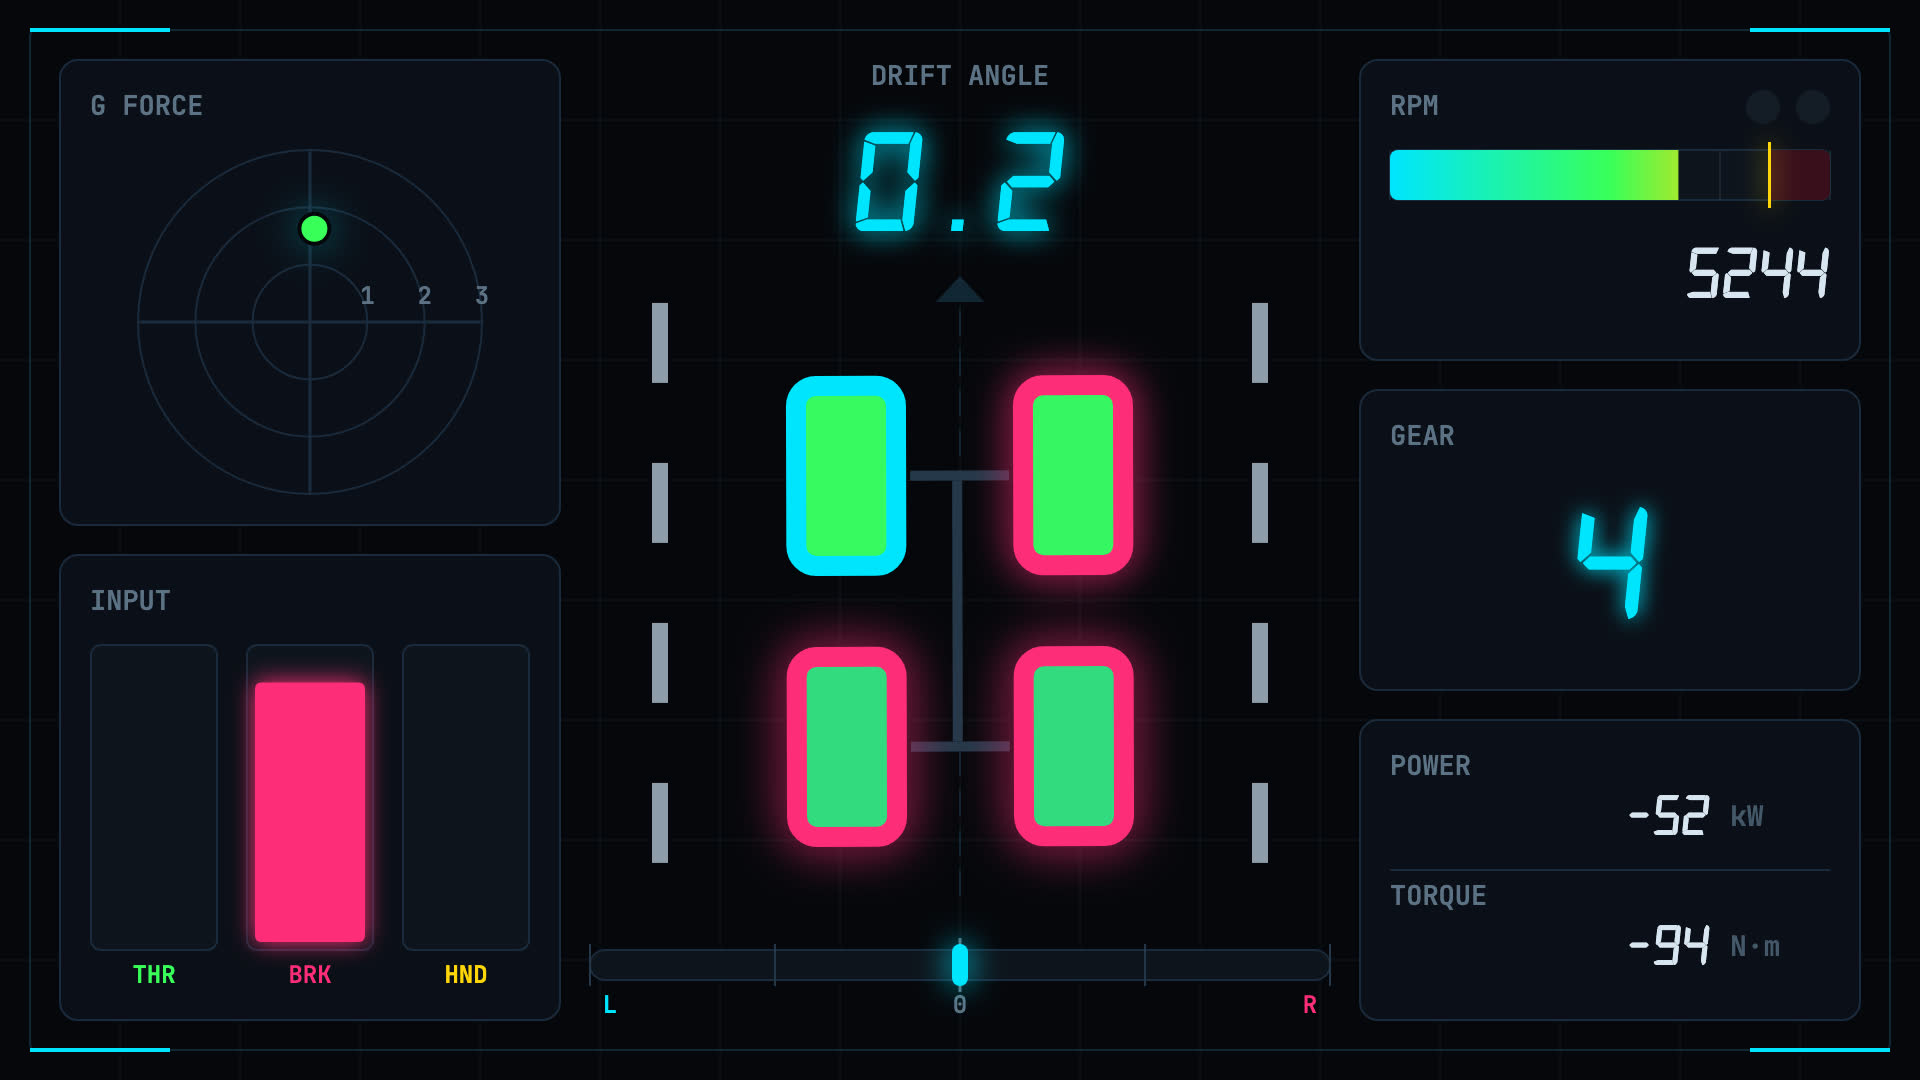Click the second shift light in RPM panel
The image size is (1920, 1080).
1813,107
